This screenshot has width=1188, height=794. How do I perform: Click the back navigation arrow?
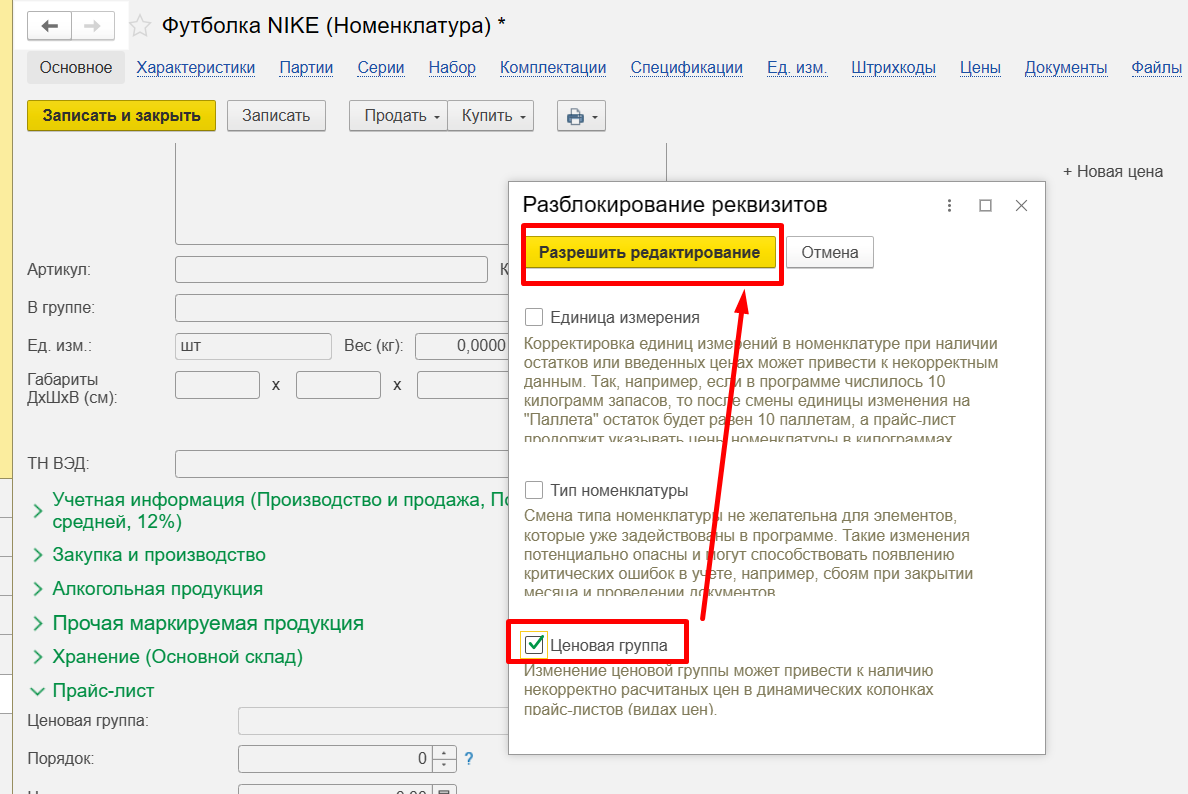click(49, 26)
